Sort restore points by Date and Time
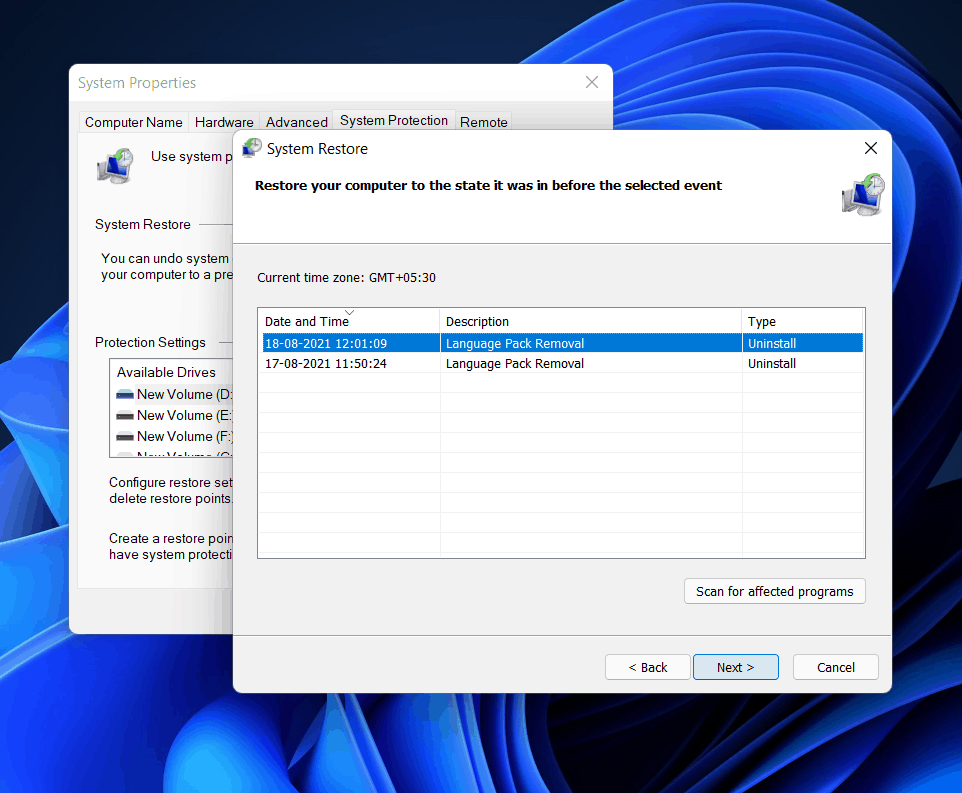The width and height of the screenshot is (962, 793). click(x=348, y=321)
